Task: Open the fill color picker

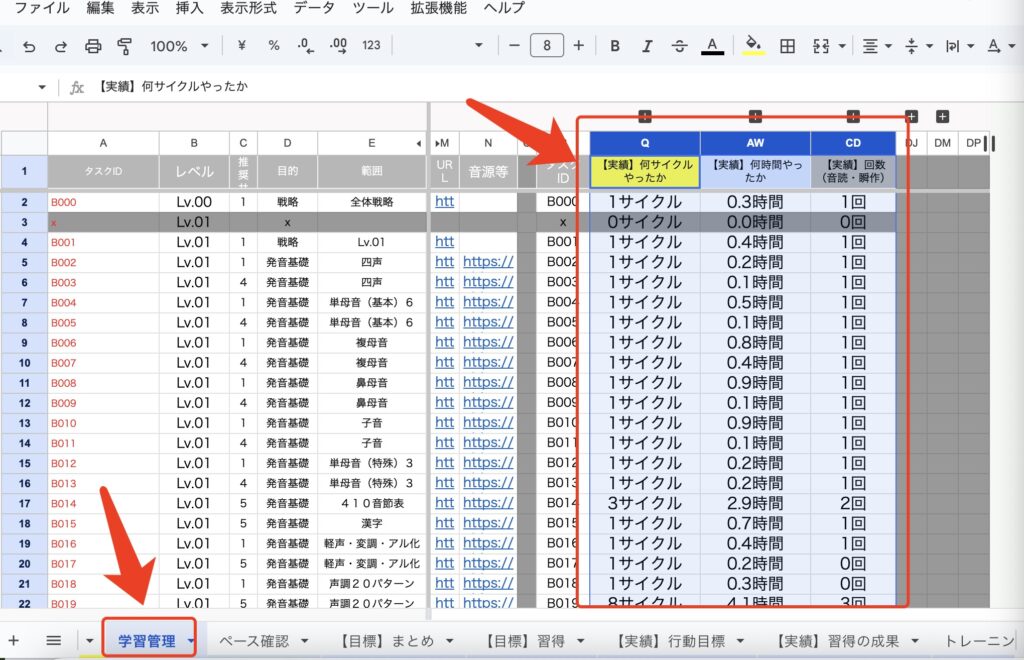Action: (x=753, y=46)
